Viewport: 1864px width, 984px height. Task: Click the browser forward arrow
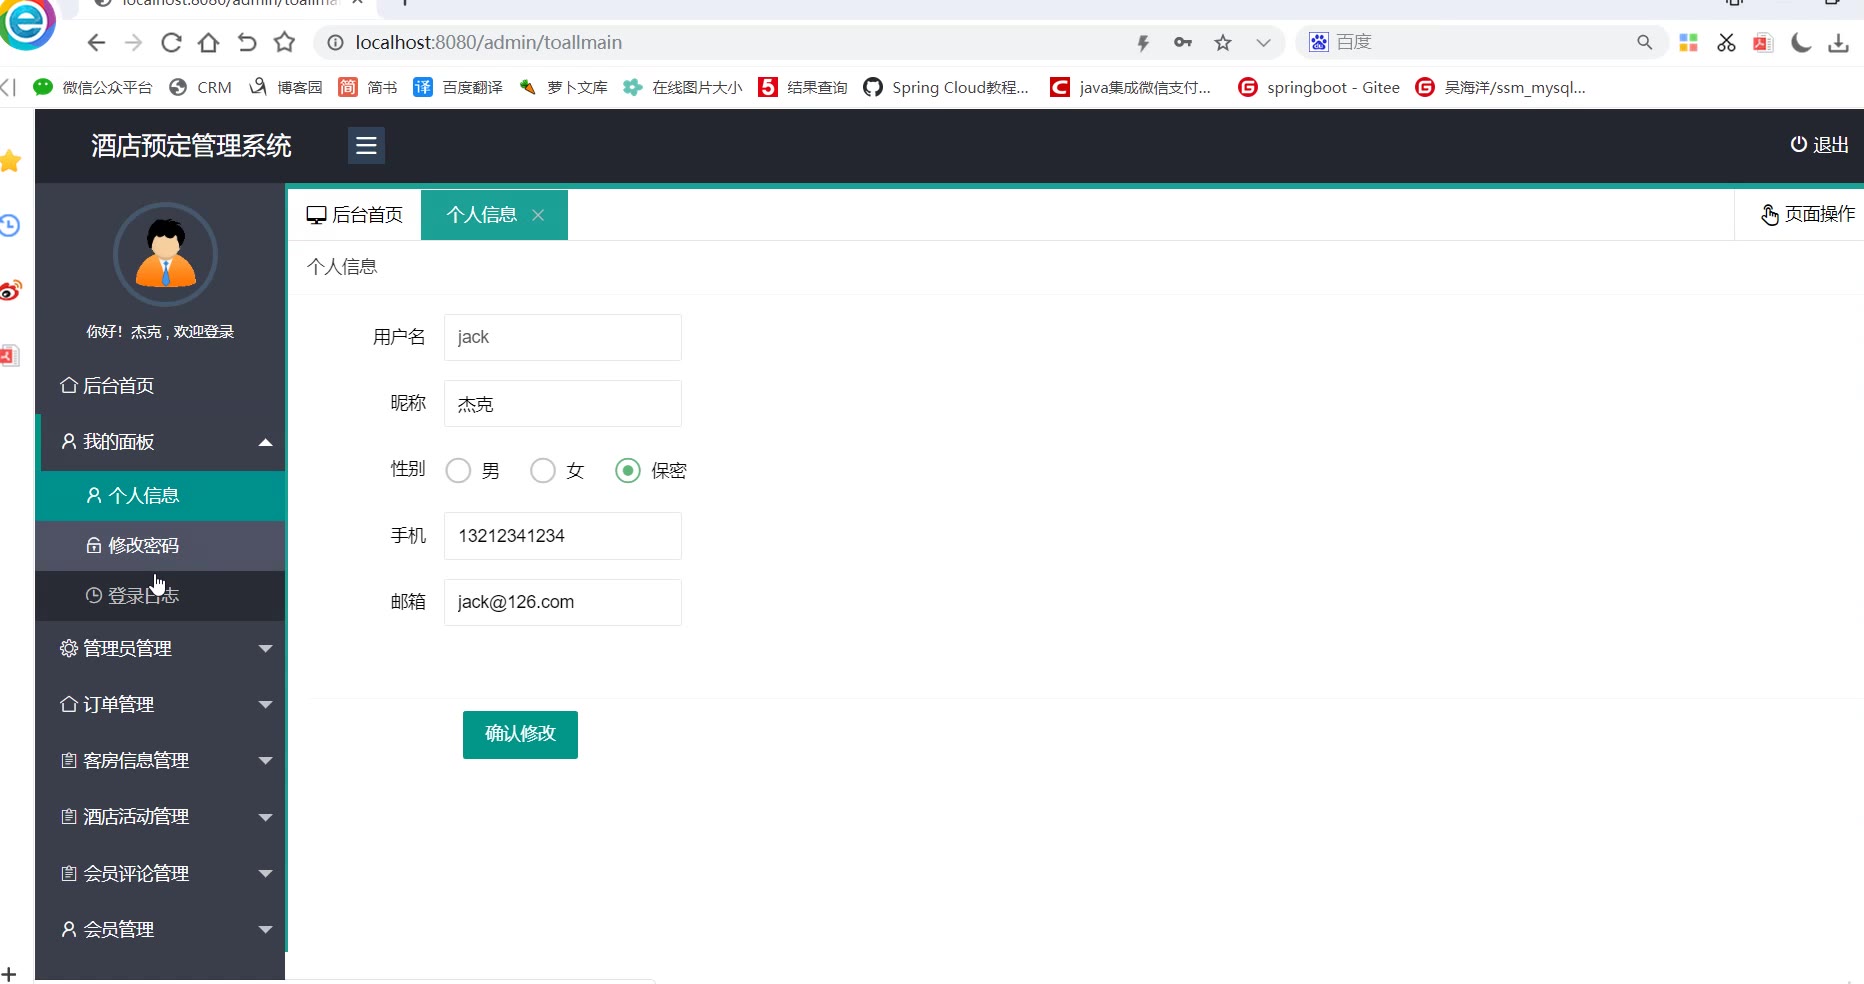point(133,43)
